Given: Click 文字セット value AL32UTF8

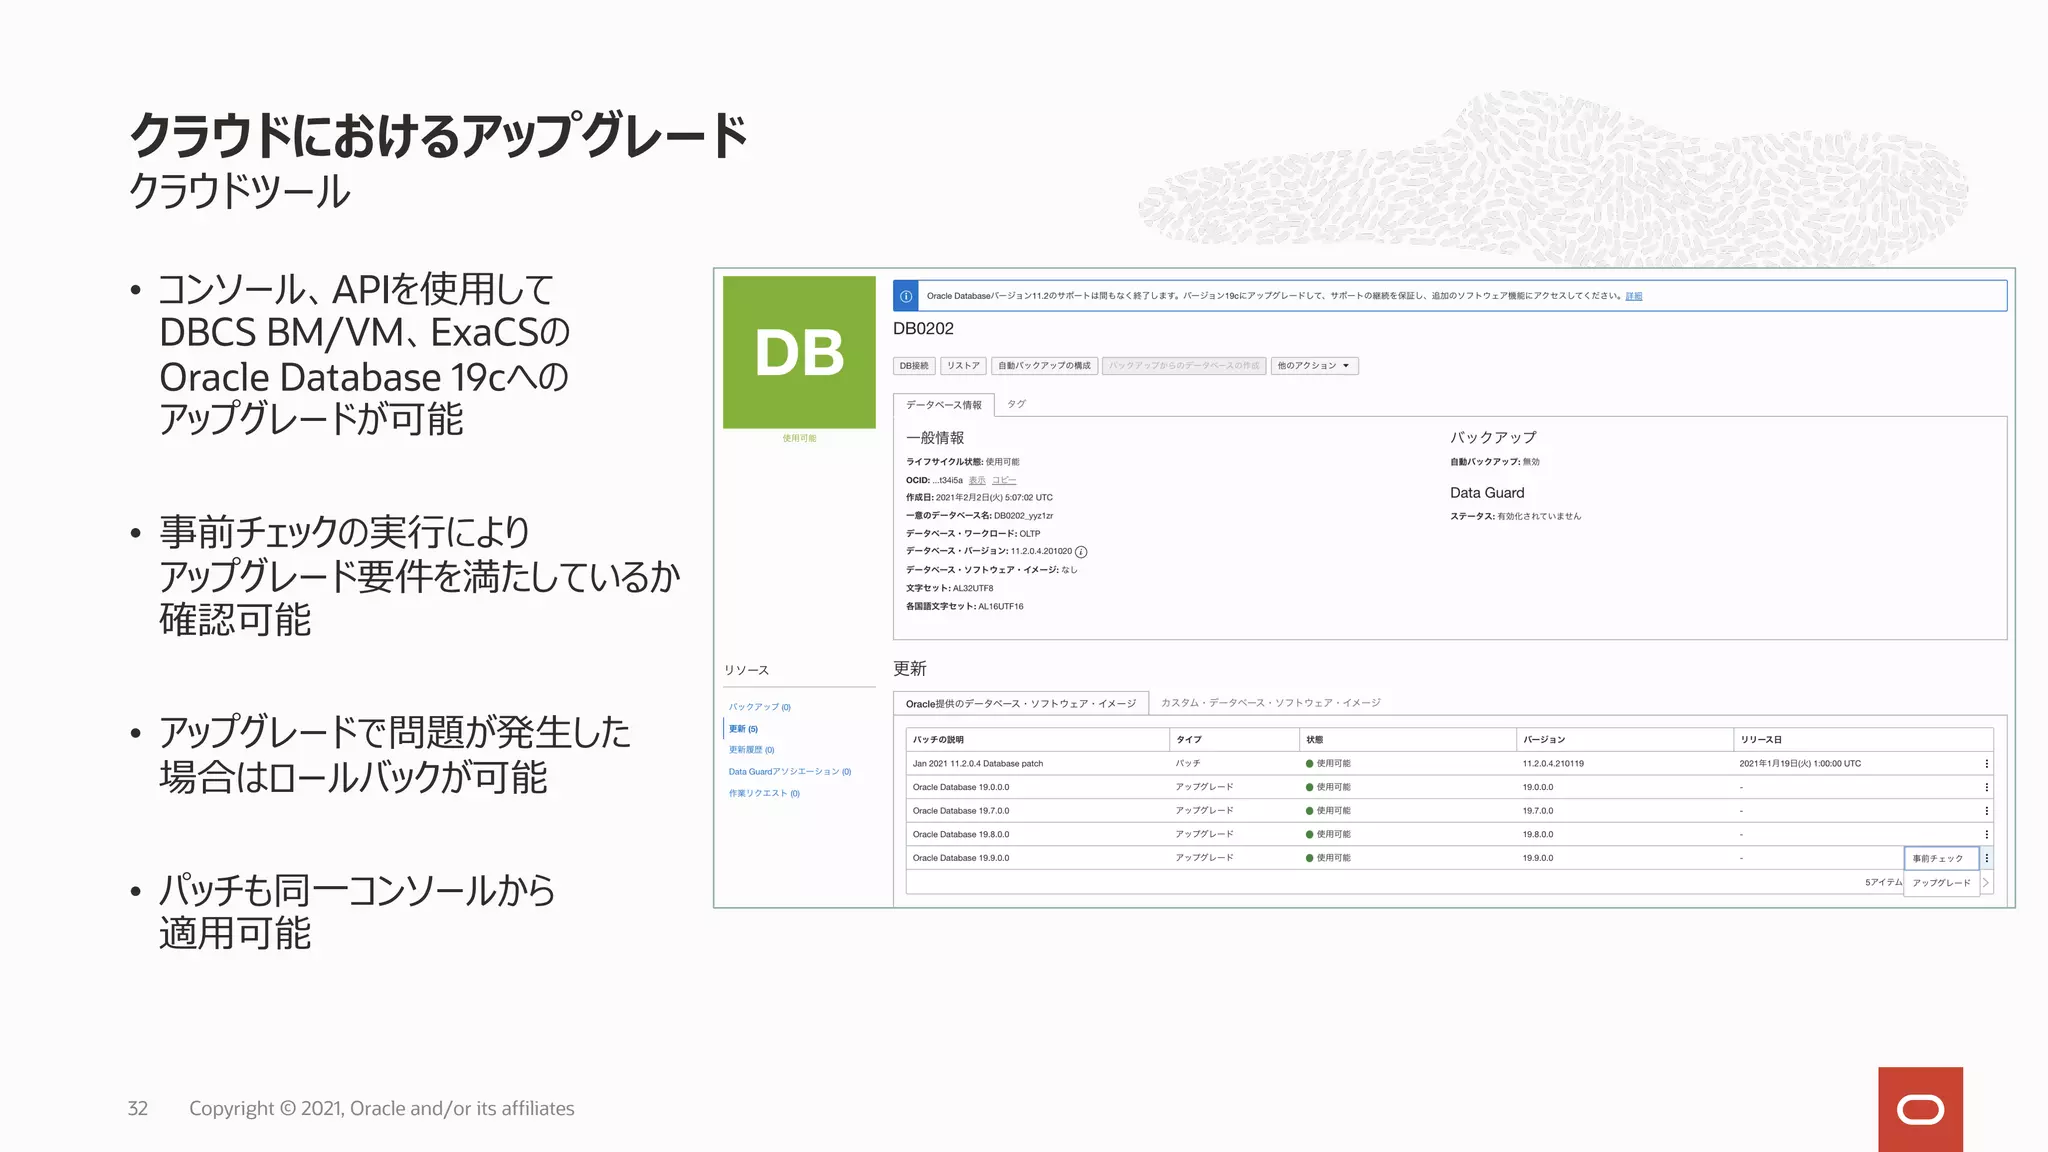Looking at the screenshot, I should pos(973,588).
